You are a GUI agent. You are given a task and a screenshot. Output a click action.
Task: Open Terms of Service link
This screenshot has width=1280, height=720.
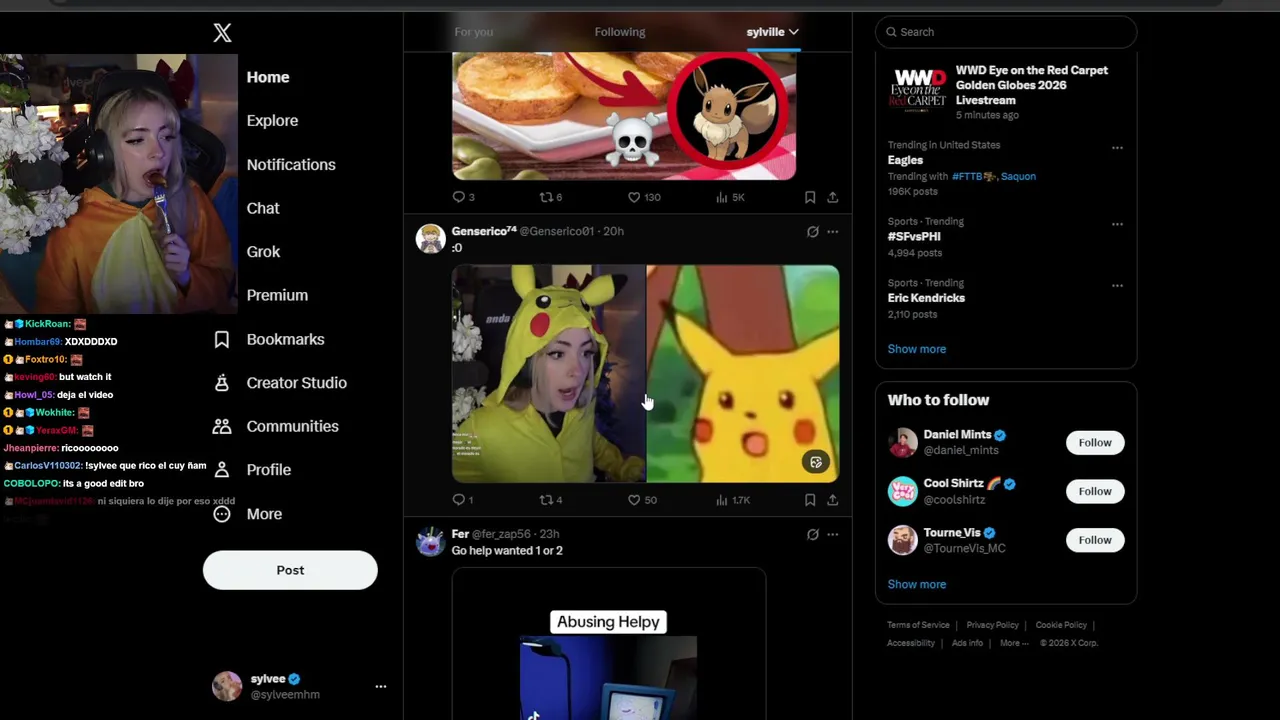coord(918,625)
